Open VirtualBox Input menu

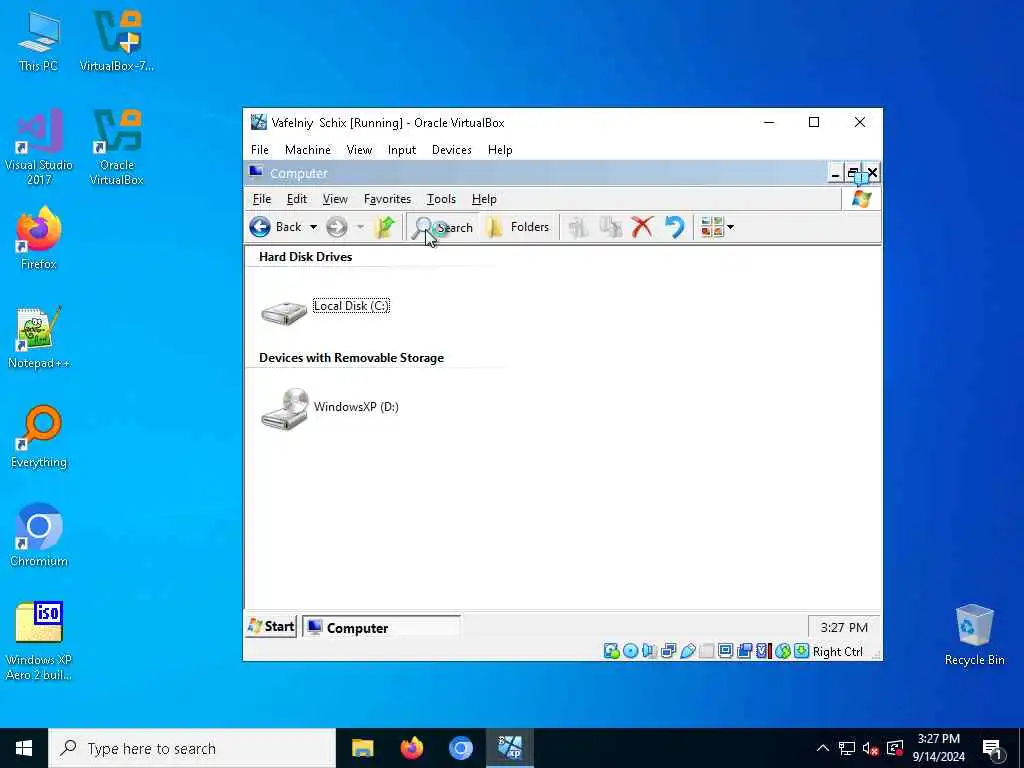[x=402, y=150]
